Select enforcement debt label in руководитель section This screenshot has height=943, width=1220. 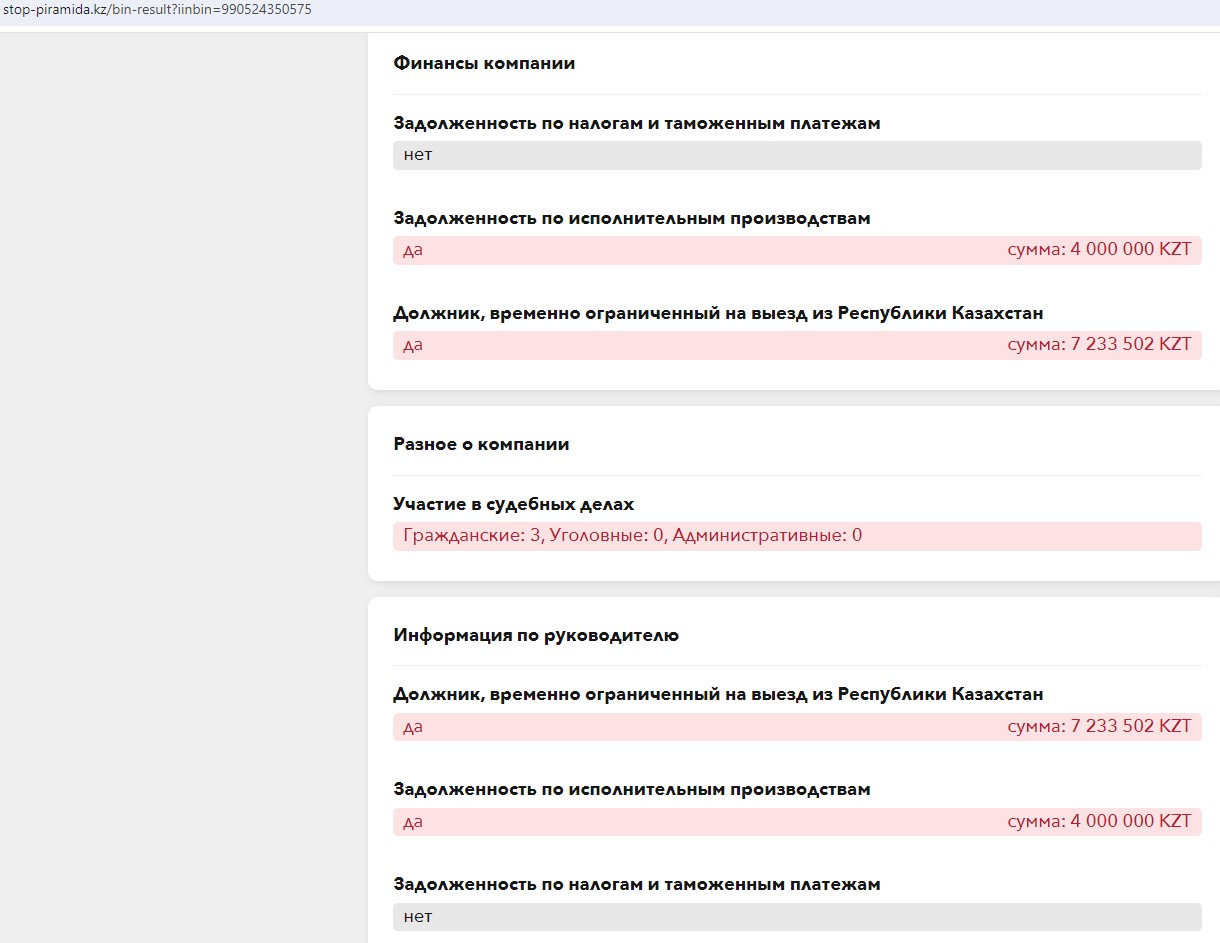[631, 789]
